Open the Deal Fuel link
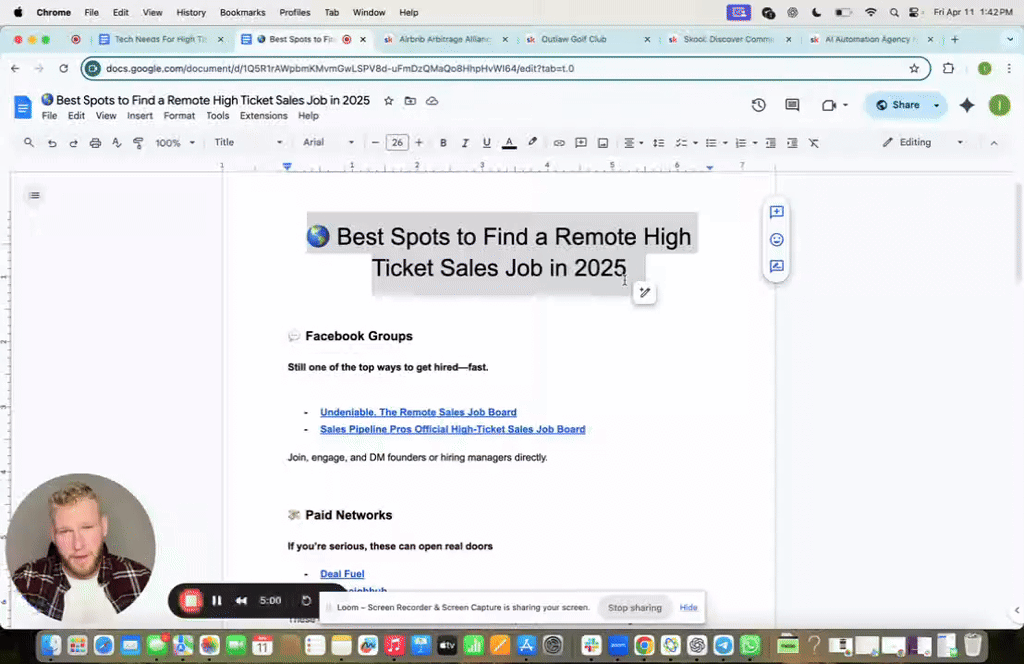 [342, 574]
